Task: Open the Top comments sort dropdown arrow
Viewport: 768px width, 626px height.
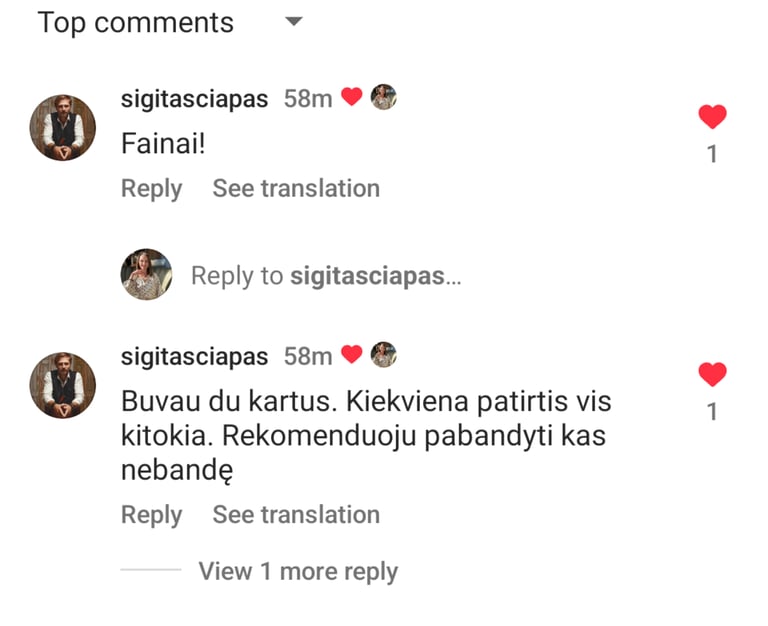Action: 294,21
